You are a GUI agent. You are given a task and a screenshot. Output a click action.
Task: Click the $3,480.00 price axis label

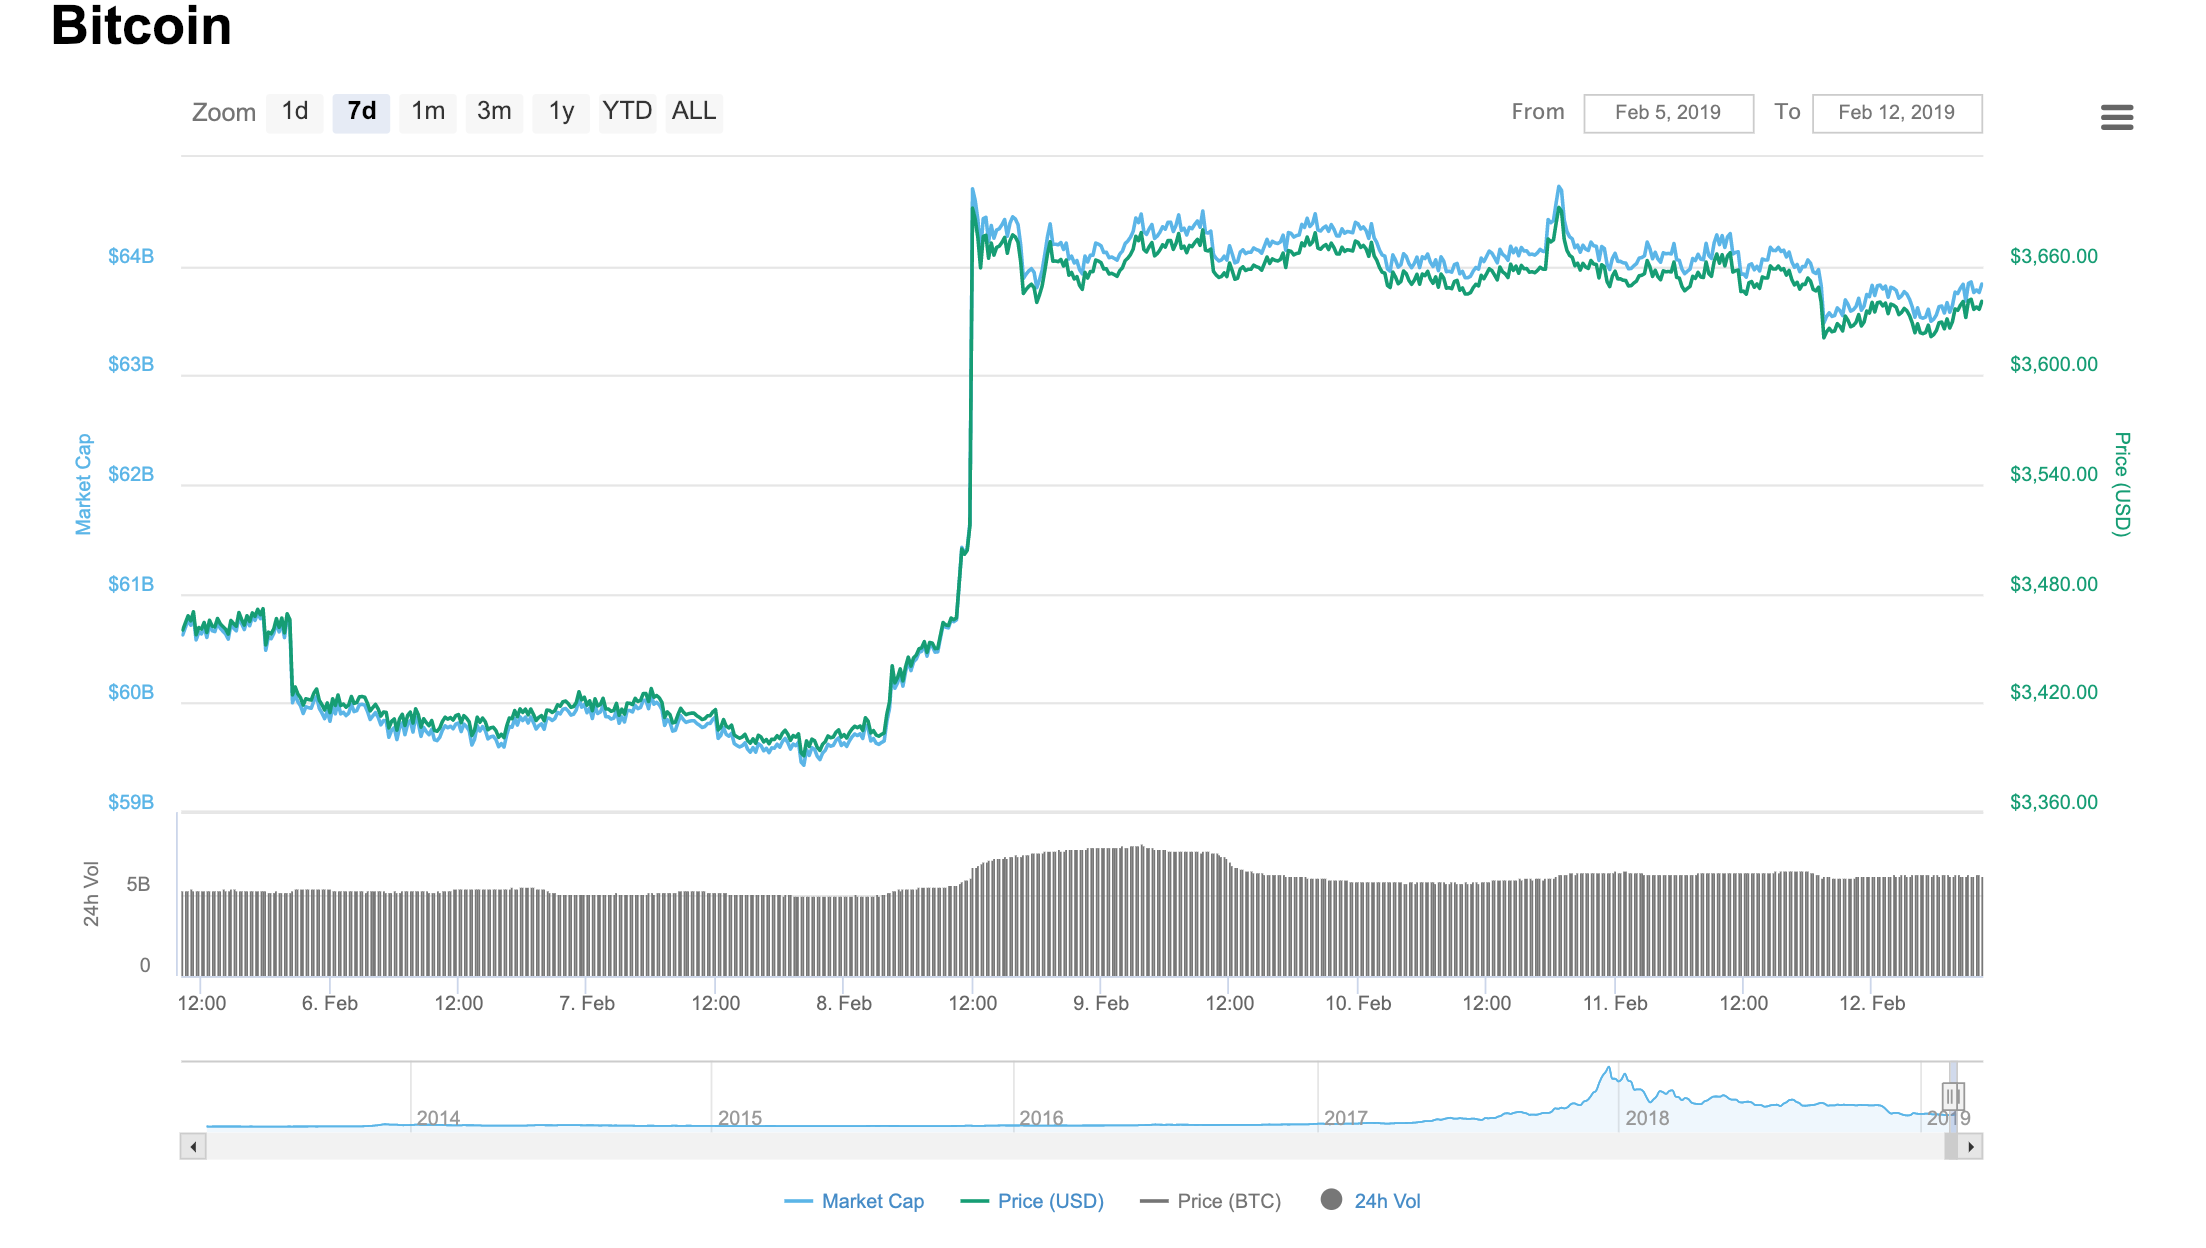click(x=2054, y=584)
